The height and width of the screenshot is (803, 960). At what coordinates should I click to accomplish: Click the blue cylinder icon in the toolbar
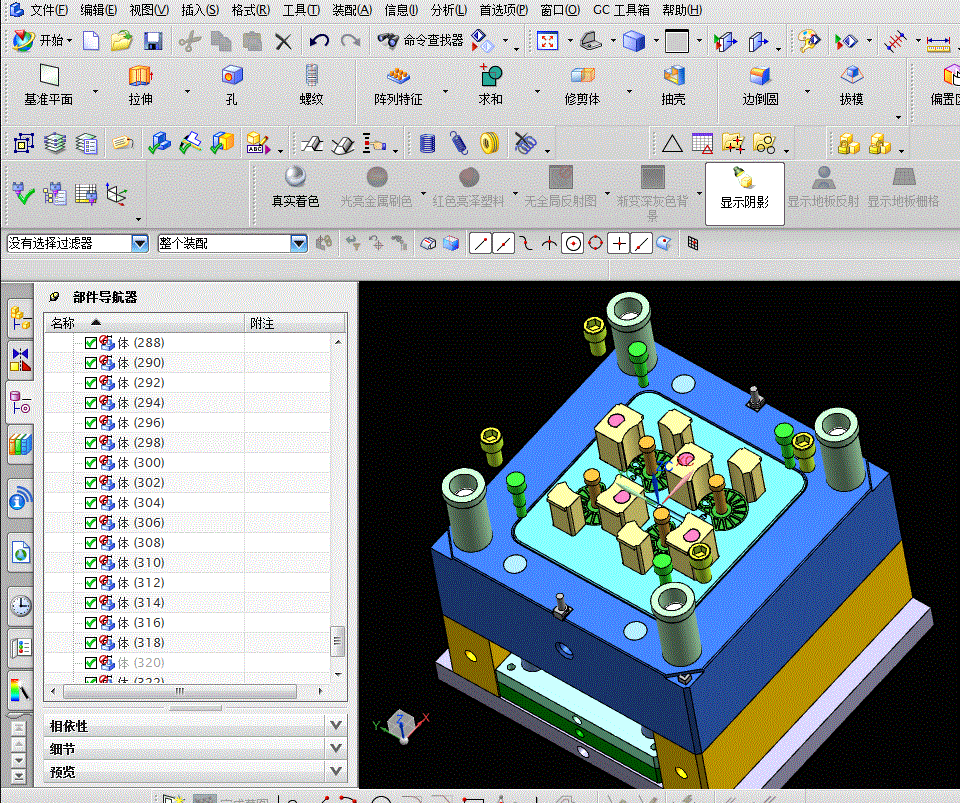[427, 144]
